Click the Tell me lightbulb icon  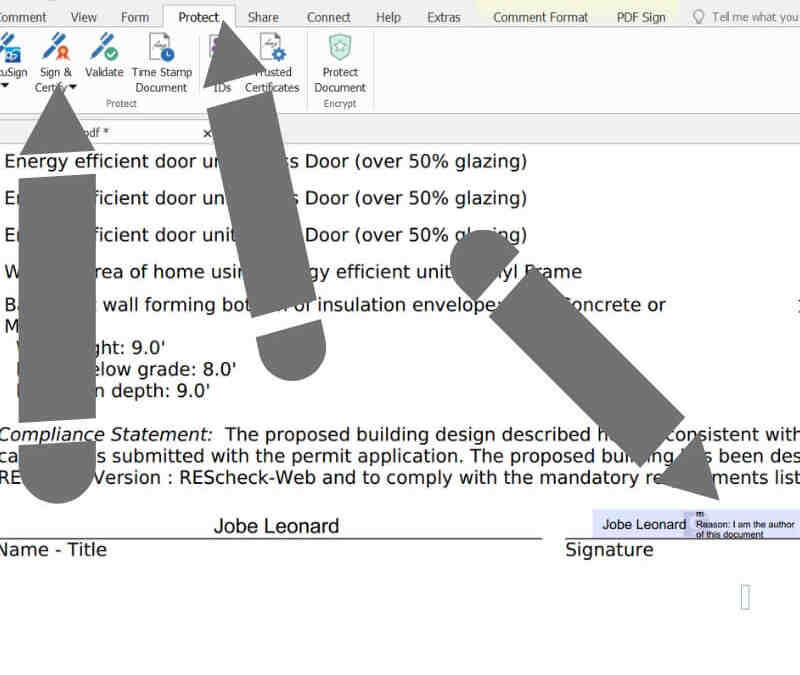(699, 17)
